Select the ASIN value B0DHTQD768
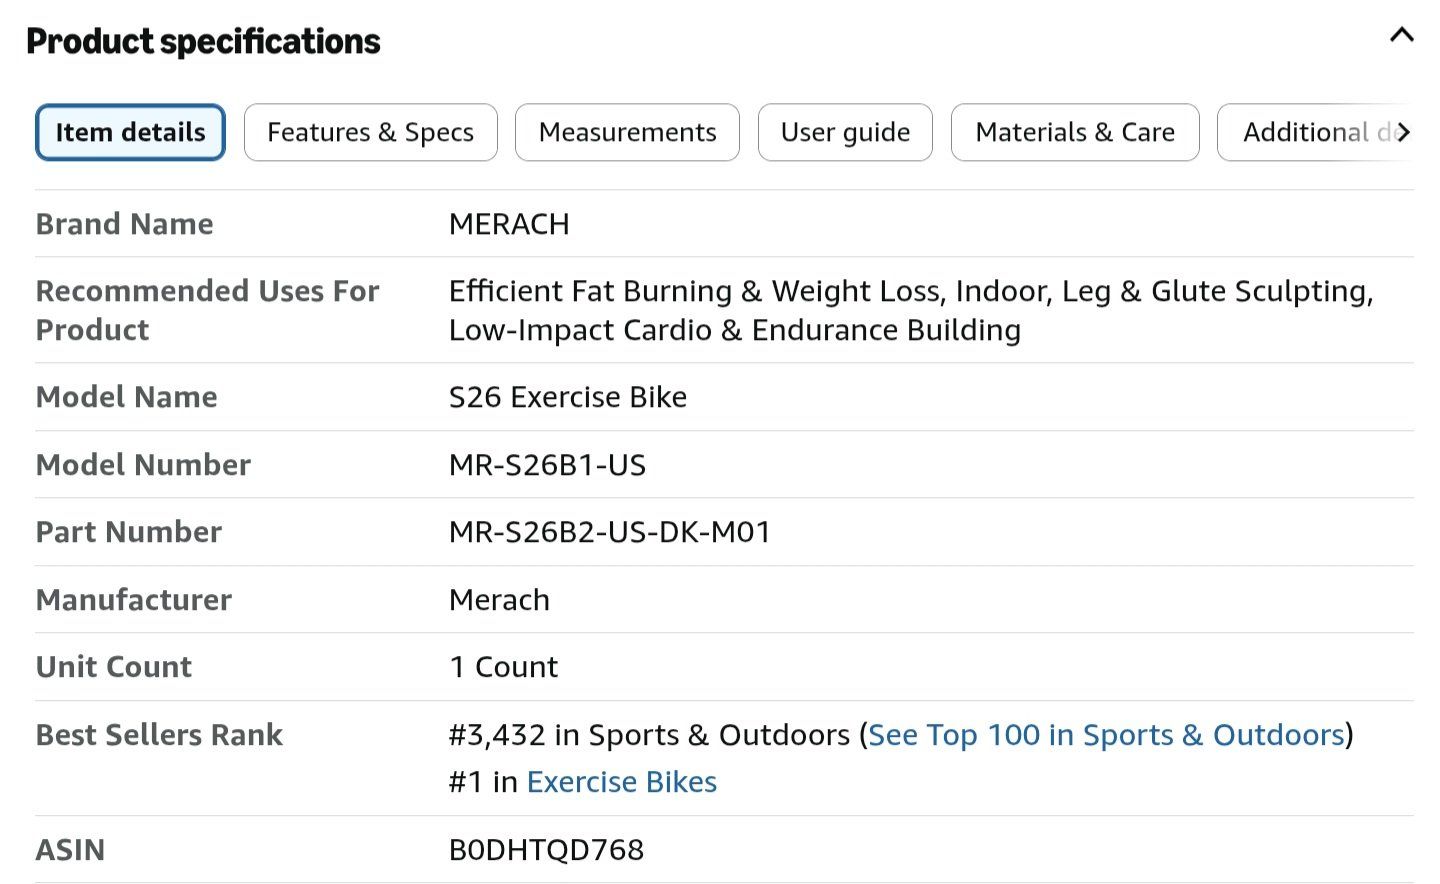This screenshot has width=1440, height=884. click(x=546, y=850)
